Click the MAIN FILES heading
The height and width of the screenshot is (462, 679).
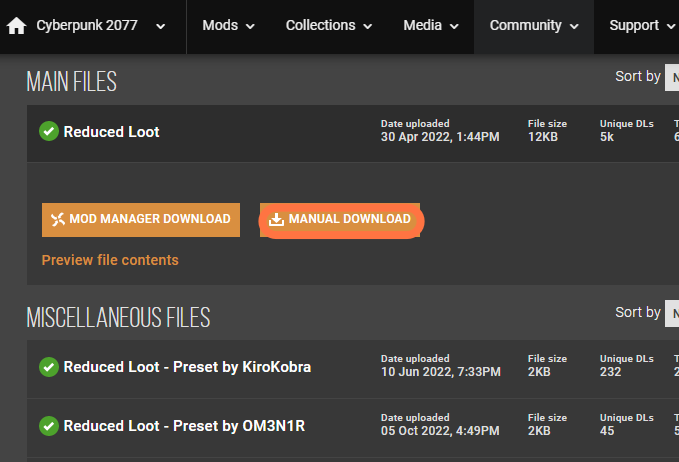point(71,81)
